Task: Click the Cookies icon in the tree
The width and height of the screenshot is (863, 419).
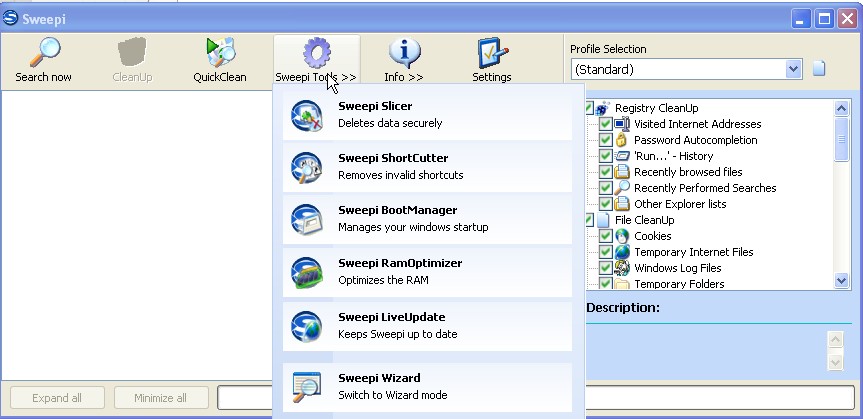Action: point(622,236)
